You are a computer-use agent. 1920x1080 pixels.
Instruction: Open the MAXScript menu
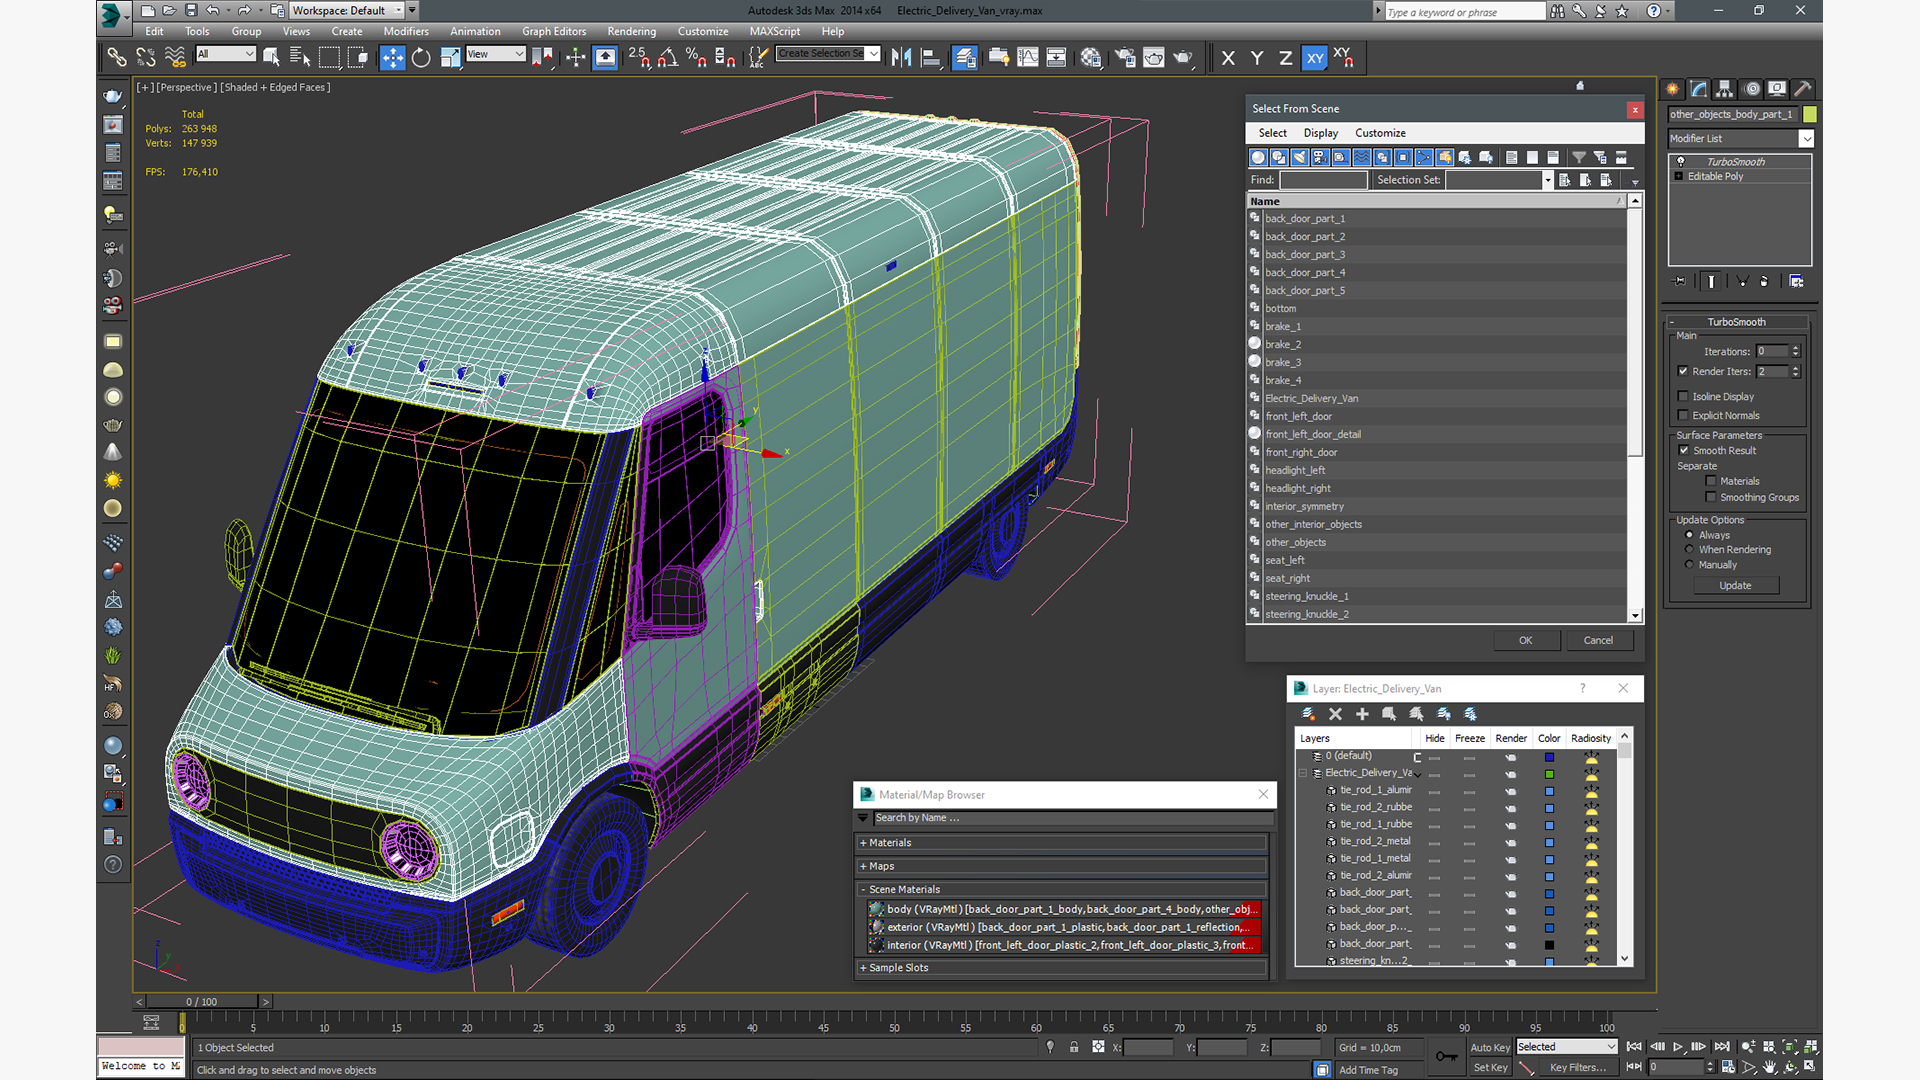775,31
